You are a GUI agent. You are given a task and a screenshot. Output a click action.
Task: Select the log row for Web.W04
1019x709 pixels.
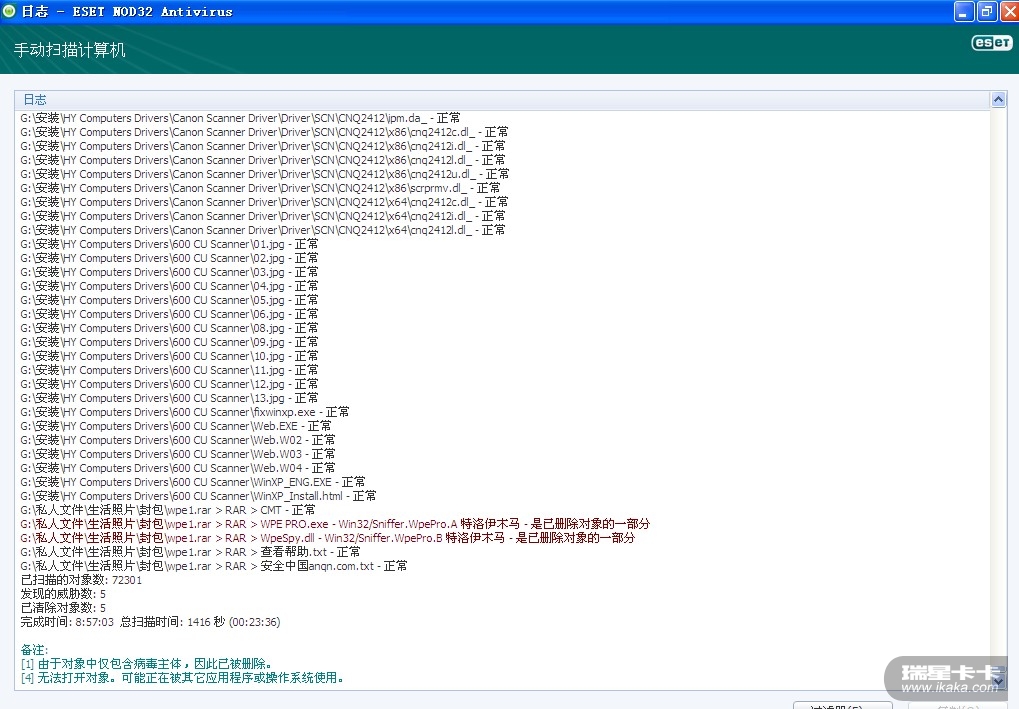(178, 469)
